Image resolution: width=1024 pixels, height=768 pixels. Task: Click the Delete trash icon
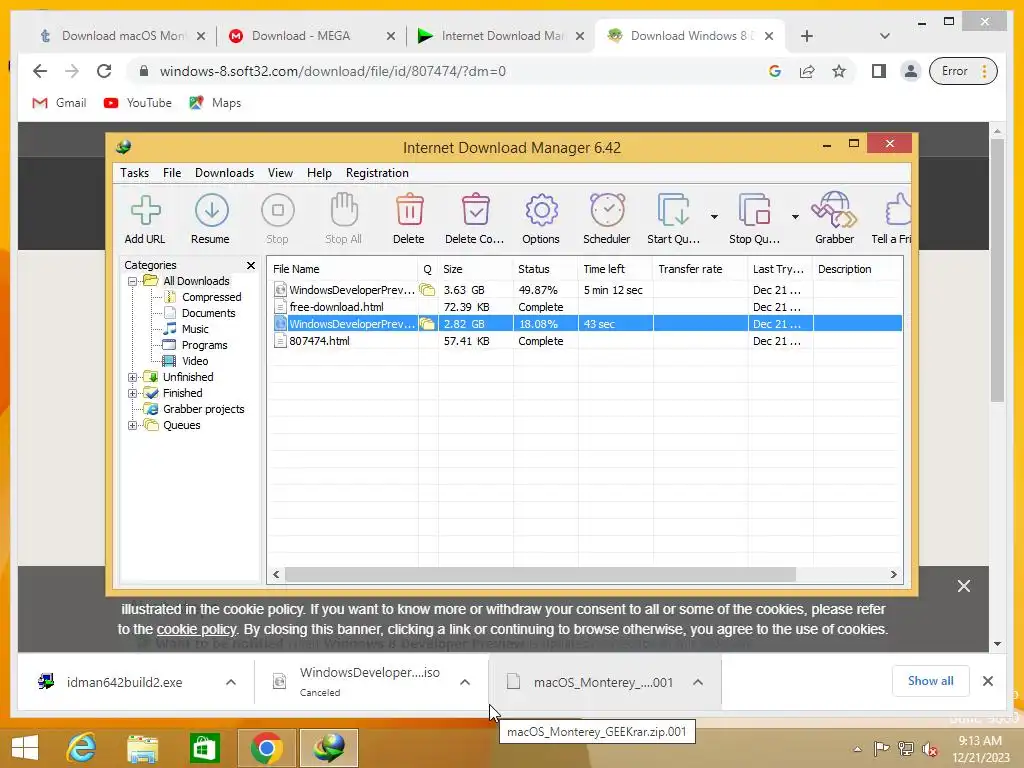pyautogui.click(x=409, y=218)
